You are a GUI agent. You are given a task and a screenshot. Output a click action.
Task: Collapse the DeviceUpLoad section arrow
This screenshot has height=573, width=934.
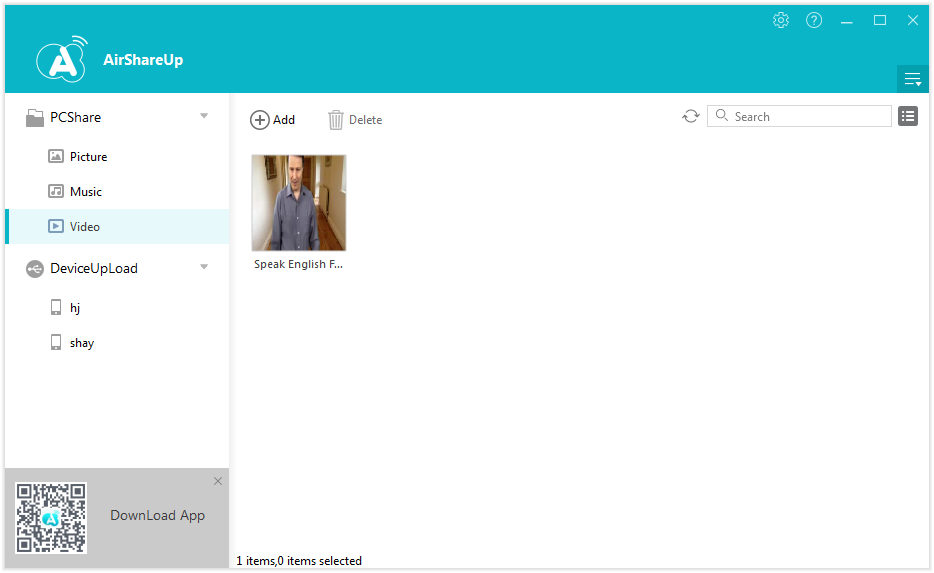(204, 267)
